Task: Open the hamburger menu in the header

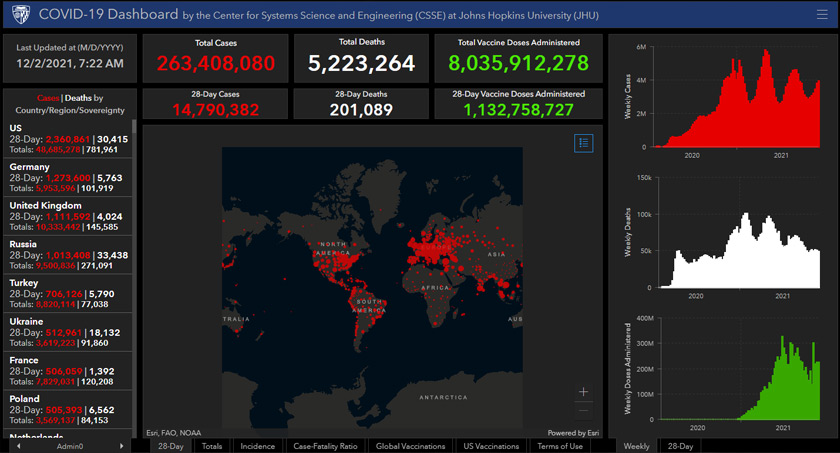Action: tap(821, 15)
